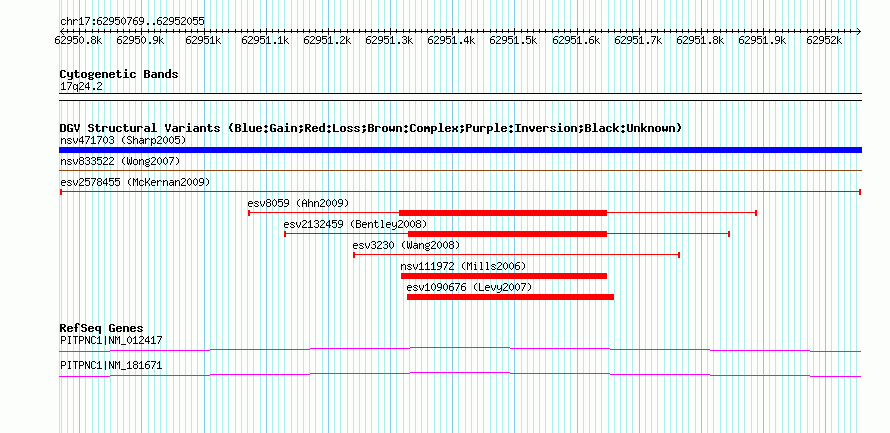
Task: Select the esv1090676 red loss bar
Action: click(x=510, y=297)
